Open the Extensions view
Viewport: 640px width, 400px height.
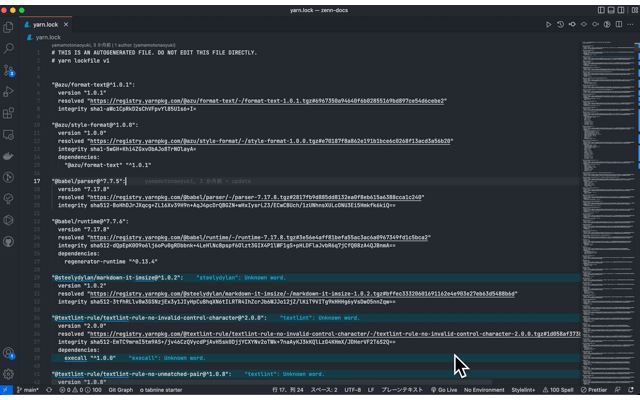click(8, 113)
